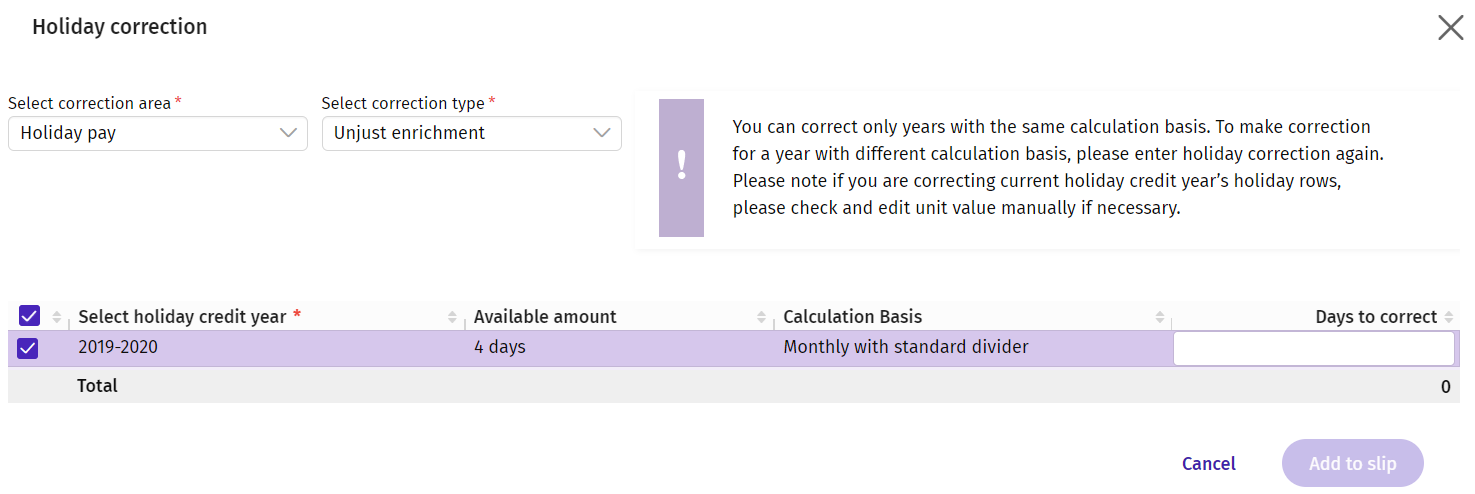Uncheck the 2019-2020 row checkbox
Image resolution: width=1475 pixels, height=494 pixels.
click(x=28, y=348)
